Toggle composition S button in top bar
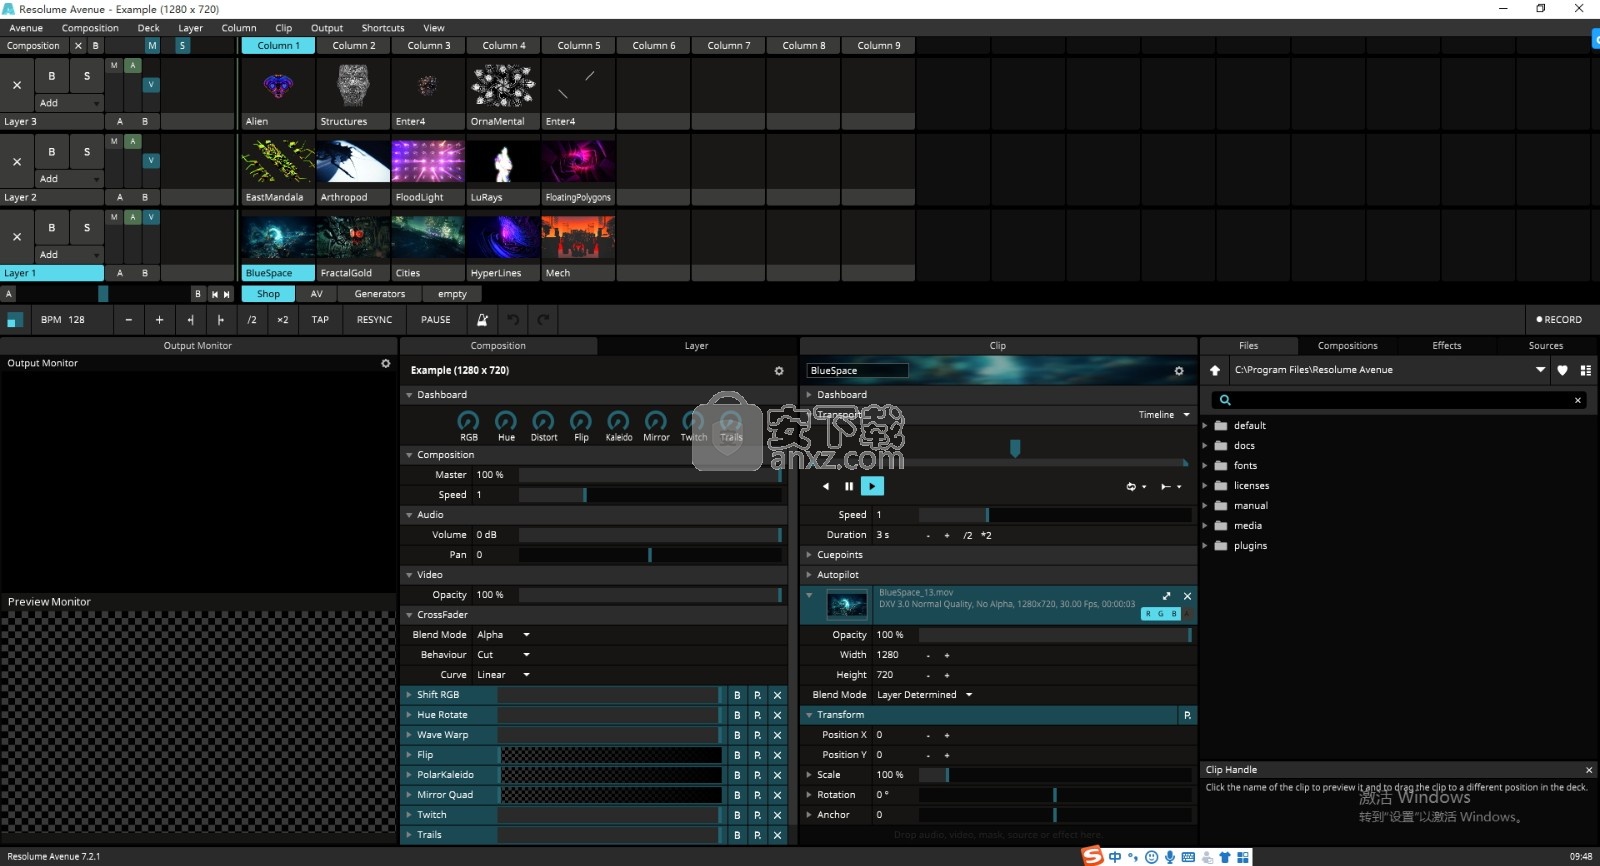 pos(182,45)
